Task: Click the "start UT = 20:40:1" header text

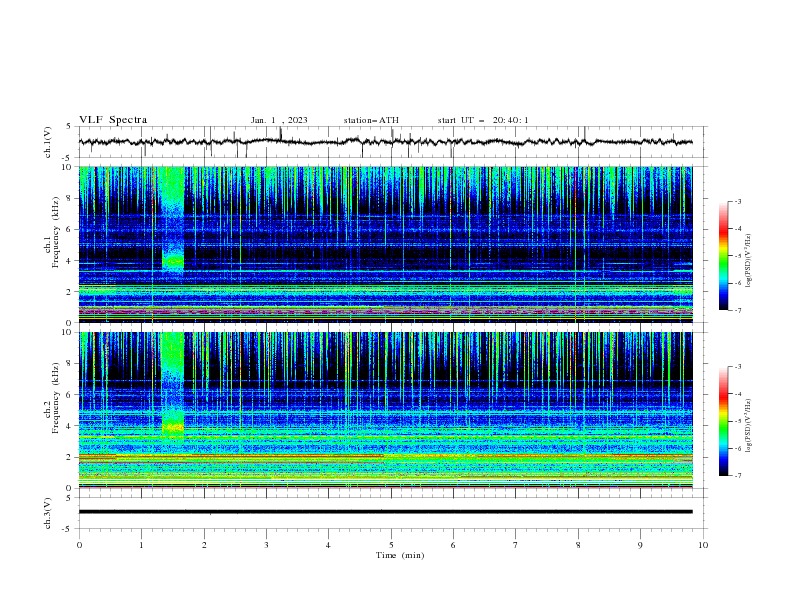Action: pyautogui.click(x=483, y=120)
